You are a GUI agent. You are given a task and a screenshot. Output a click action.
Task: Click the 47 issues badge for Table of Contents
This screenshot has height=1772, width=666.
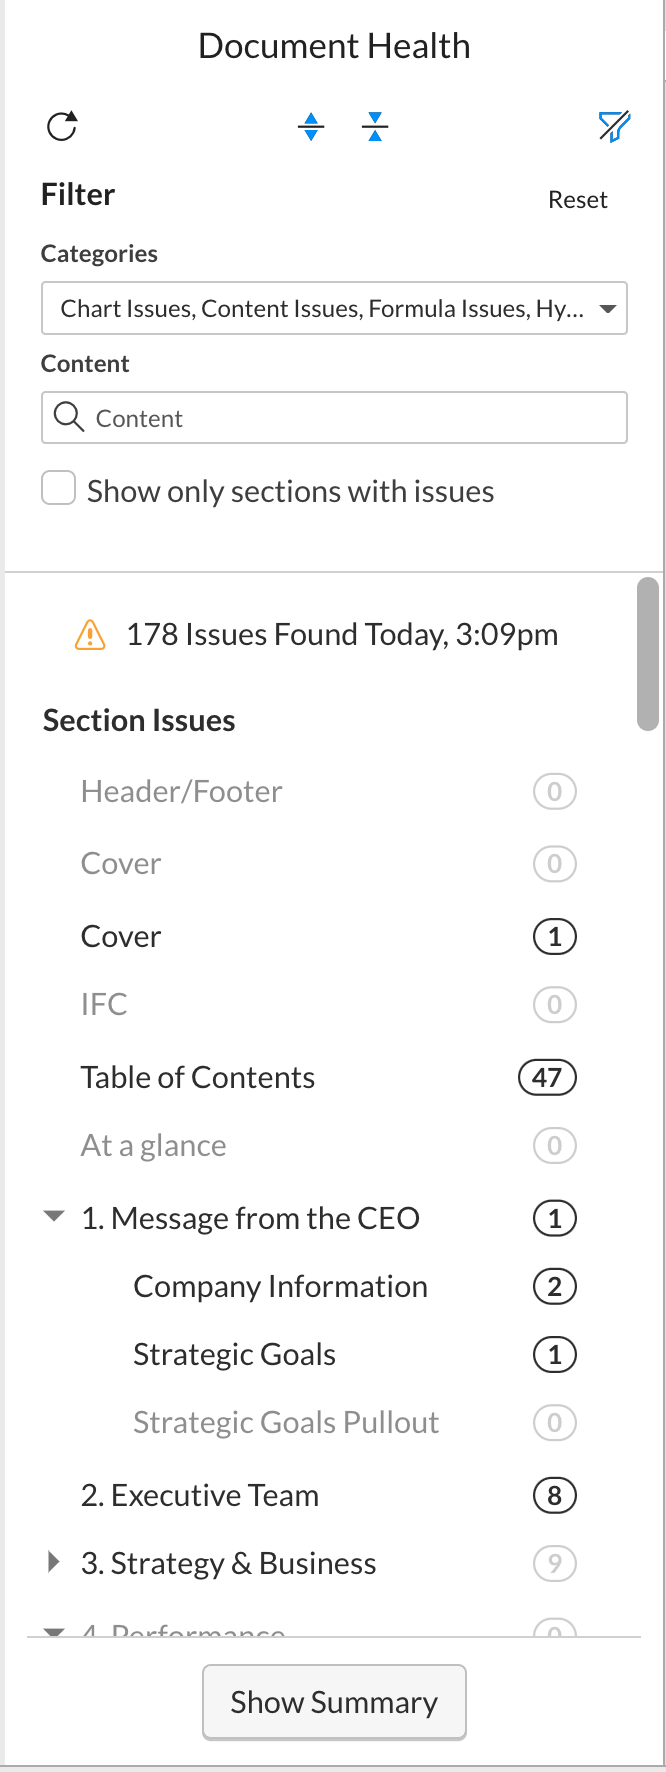point(547,1078)
